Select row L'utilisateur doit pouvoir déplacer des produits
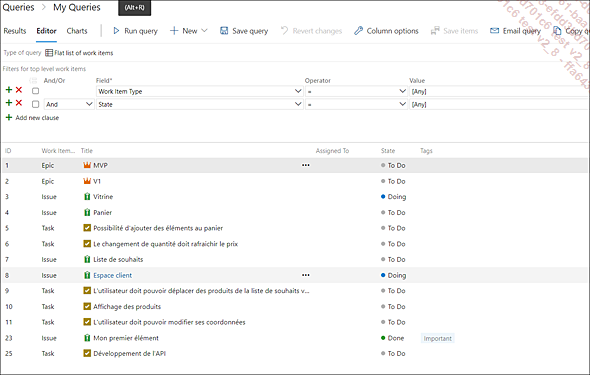The image size is (590, 375). 295,291
